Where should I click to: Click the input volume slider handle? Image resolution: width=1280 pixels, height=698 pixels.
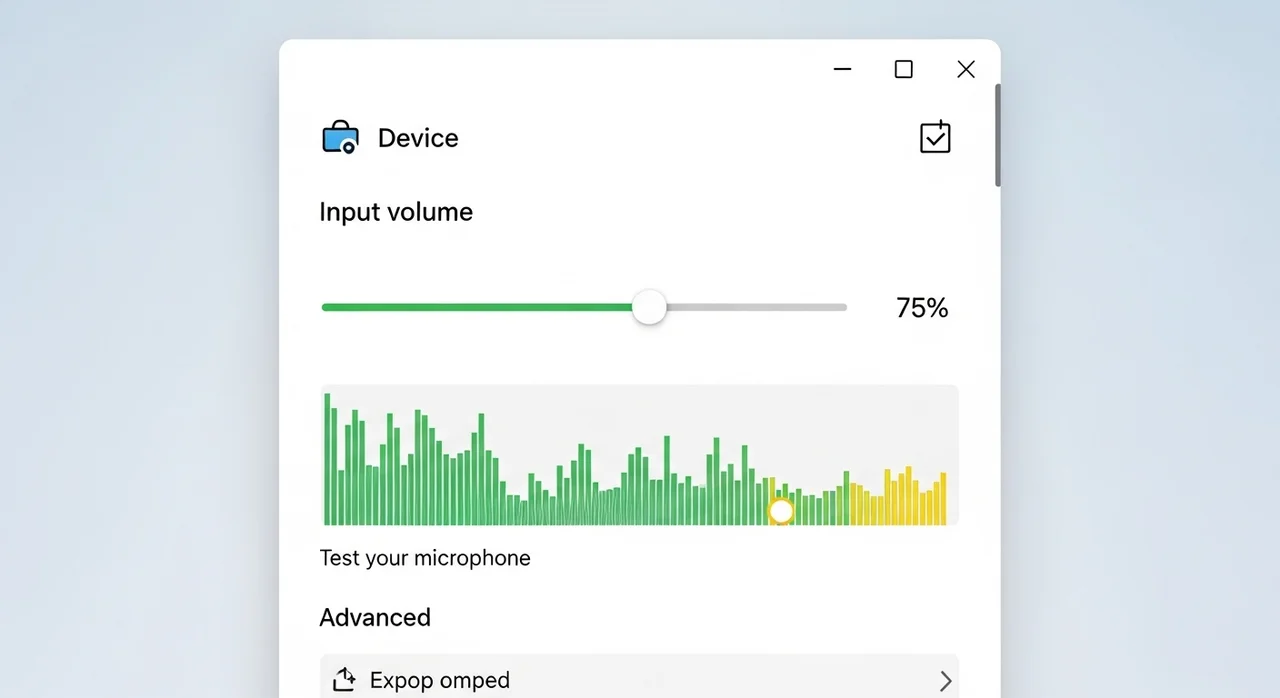[x=649, y=307]
